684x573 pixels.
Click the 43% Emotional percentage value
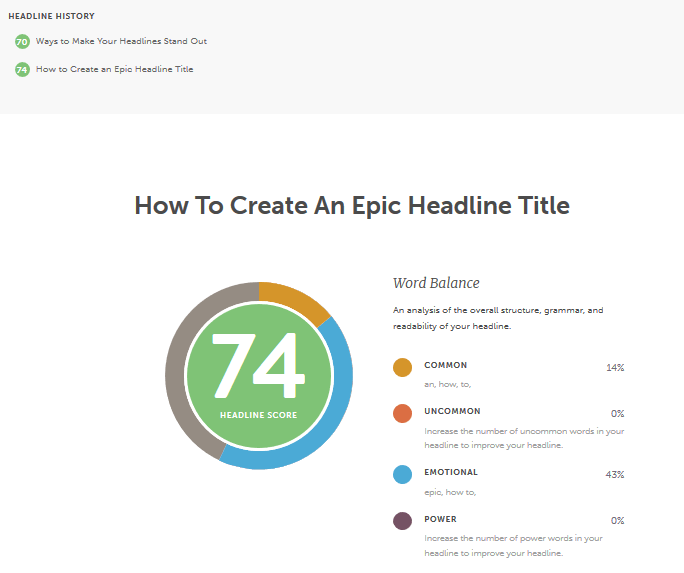click(x=615, y=474)
